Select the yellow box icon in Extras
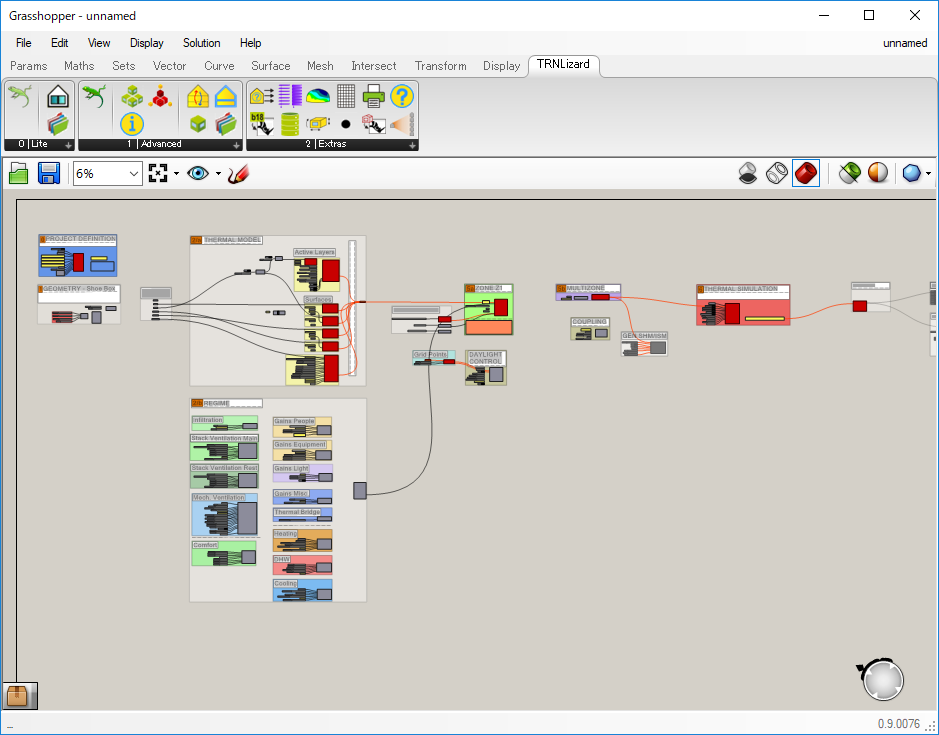Screen dimensions: 939x735 pos(318,124)
